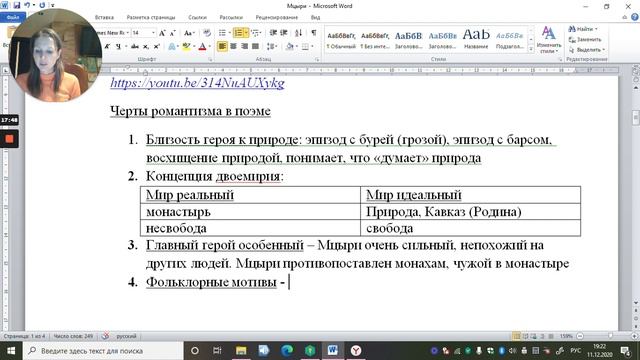Apply superscript formatting

(156, 47)
